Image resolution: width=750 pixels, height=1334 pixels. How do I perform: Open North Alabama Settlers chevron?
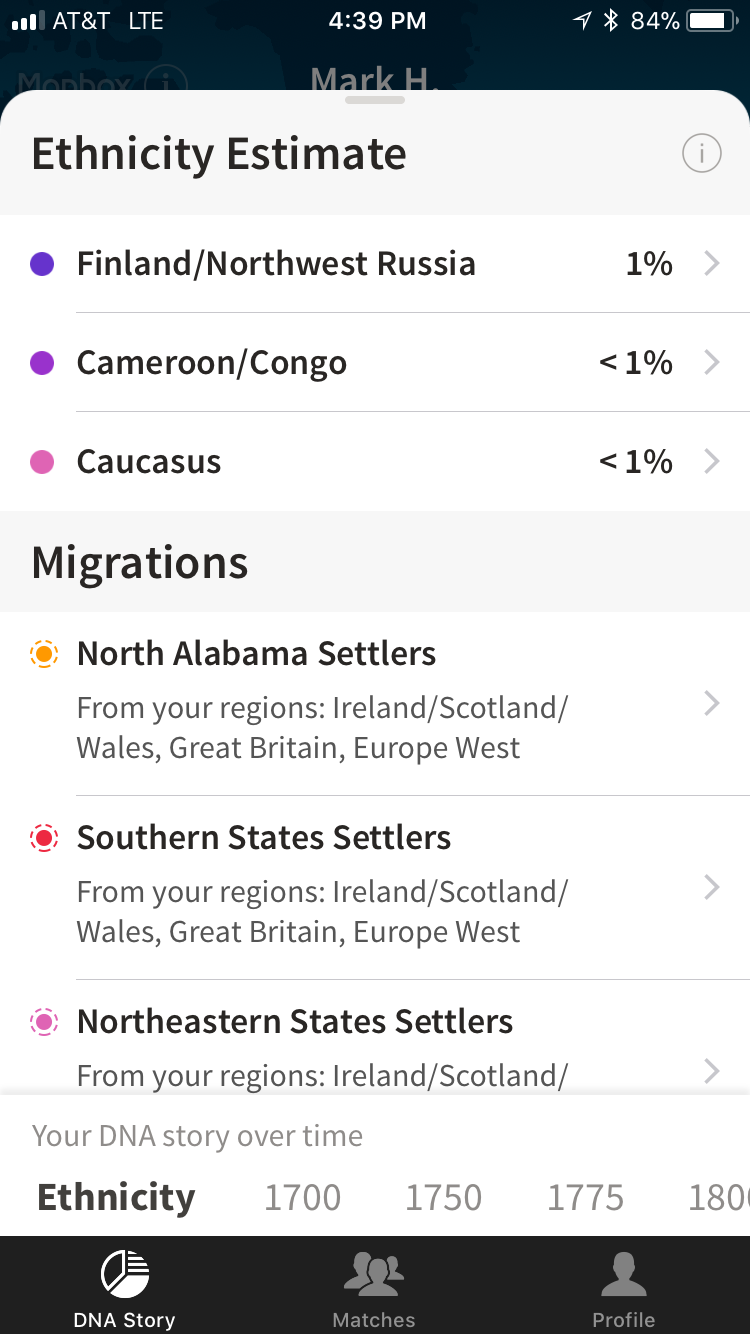pos(712,704)
